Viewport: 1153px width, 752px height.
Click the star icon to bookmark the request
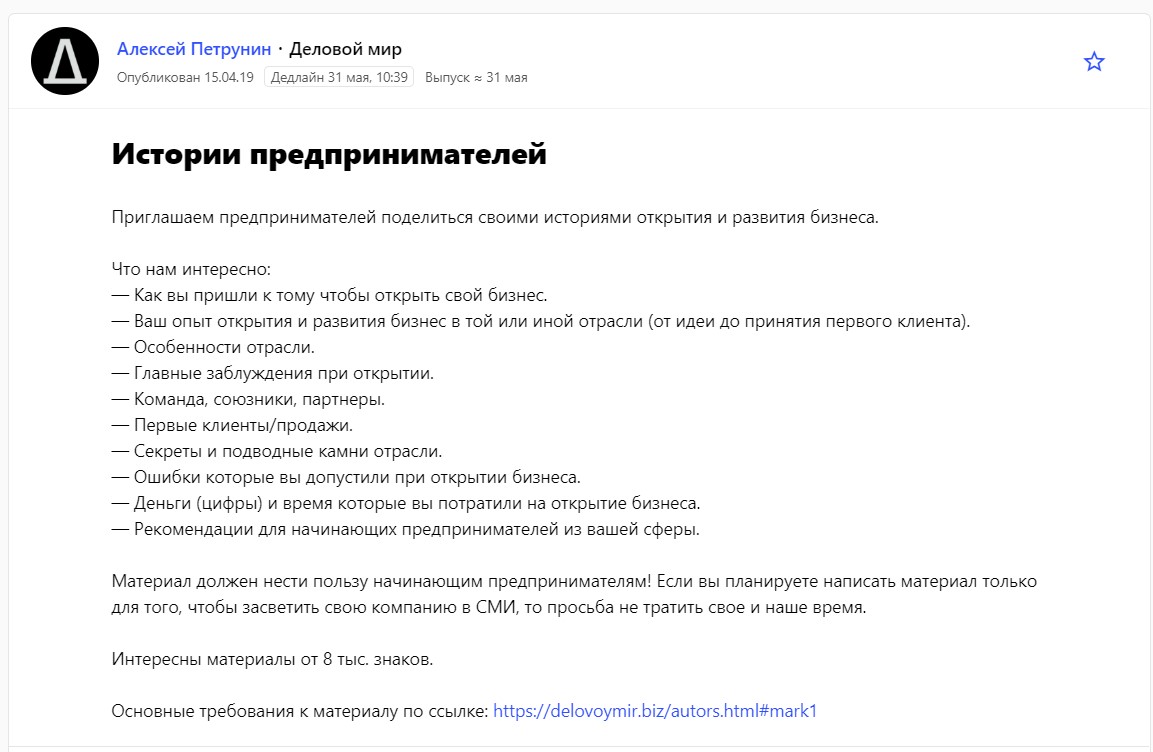(1094, 62)
